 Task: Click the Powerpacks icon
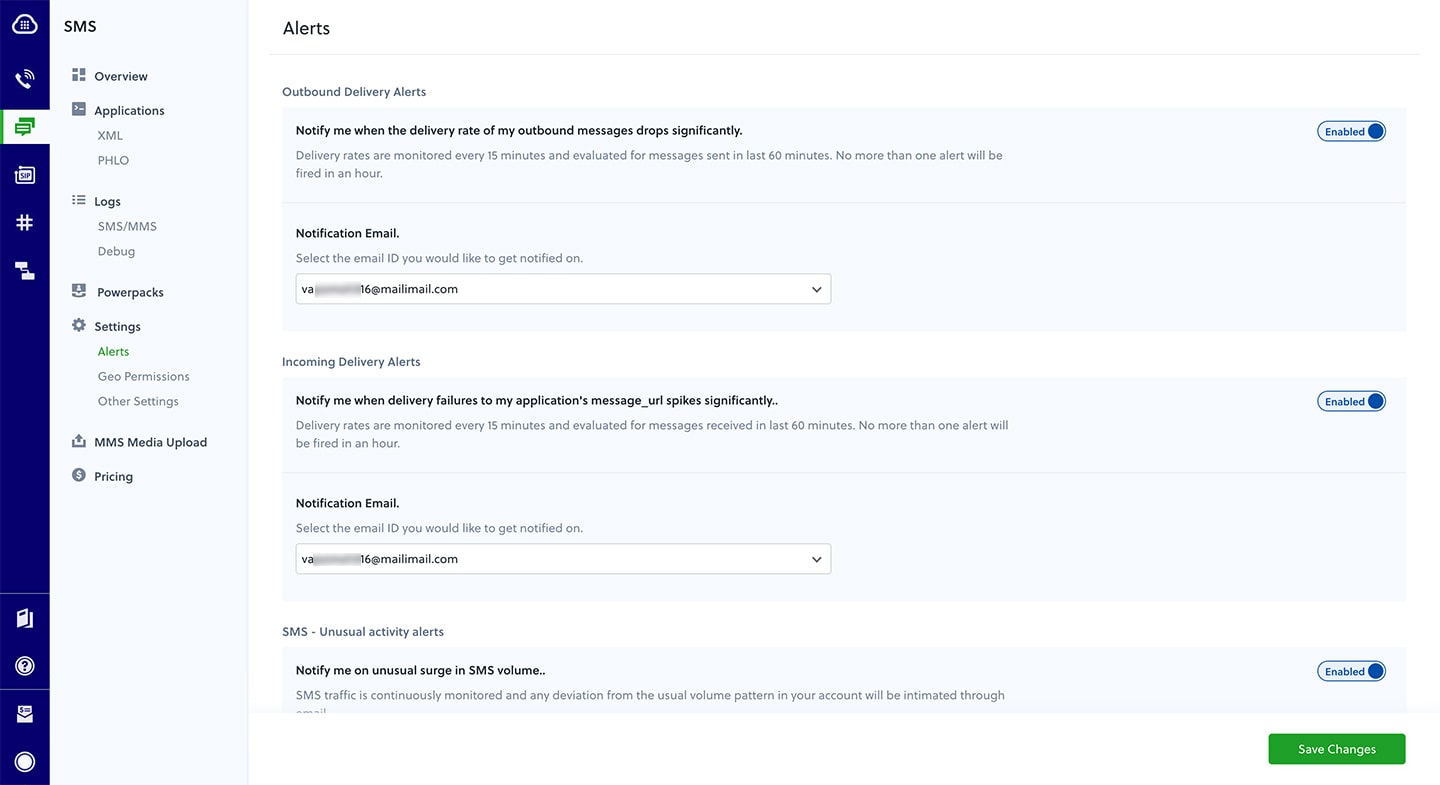click(x=79, y=291)
